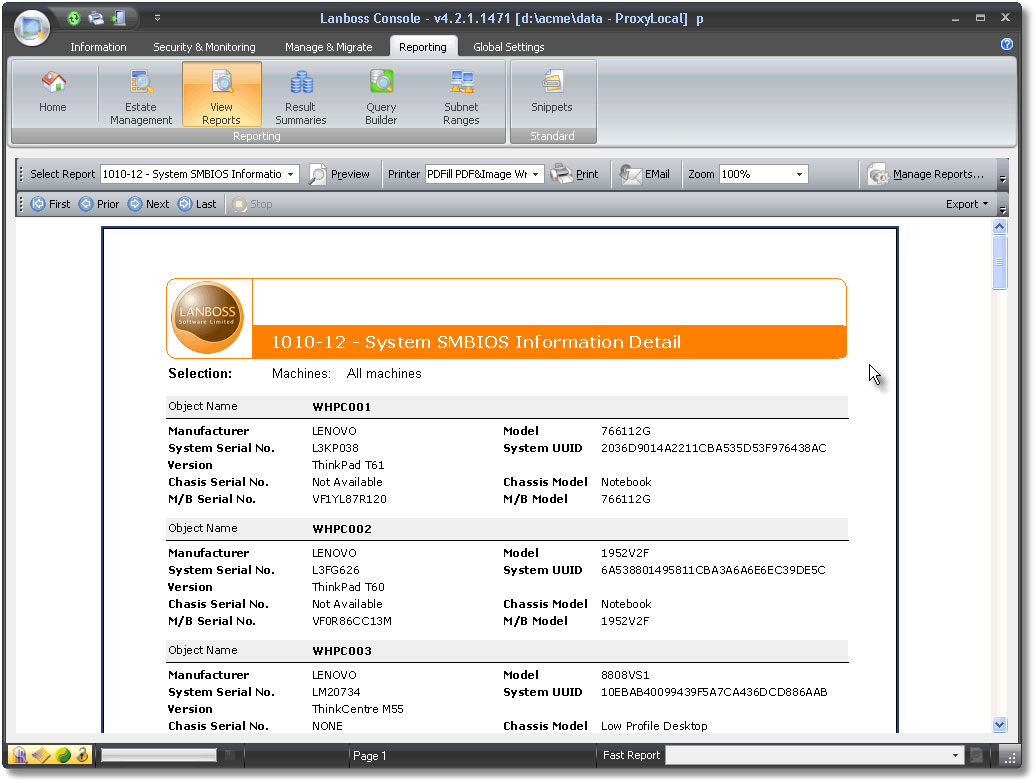The width and height of the screenshot is (1036, 783).
Task: Expand the navigation toolbar overflow arrow
Action: pos(1003,209)
